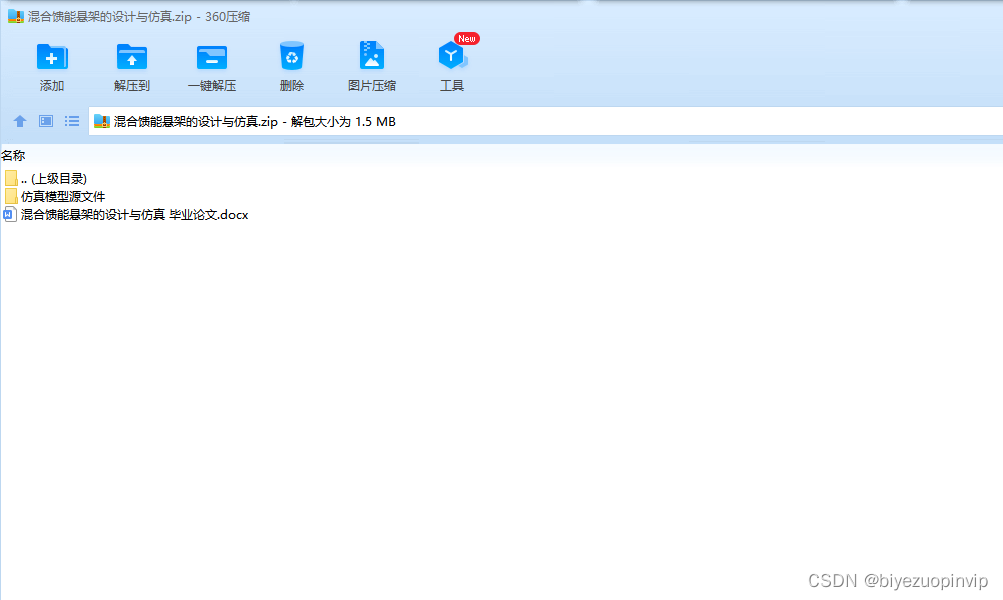Viewport: 1003px width, 600px height.
Task: Go up one level with the up arrow
Action: coord(20,121)
